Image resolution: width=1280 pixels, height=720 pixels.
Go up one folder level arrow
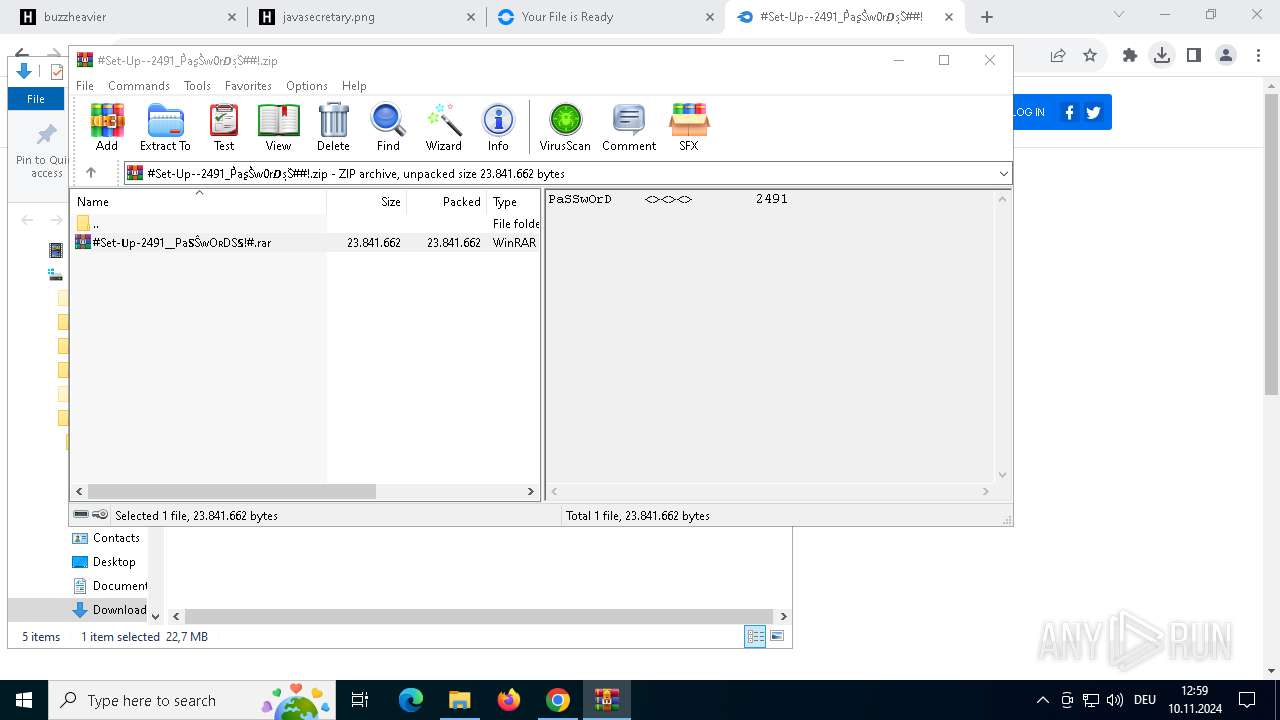(x=91, y=173)
